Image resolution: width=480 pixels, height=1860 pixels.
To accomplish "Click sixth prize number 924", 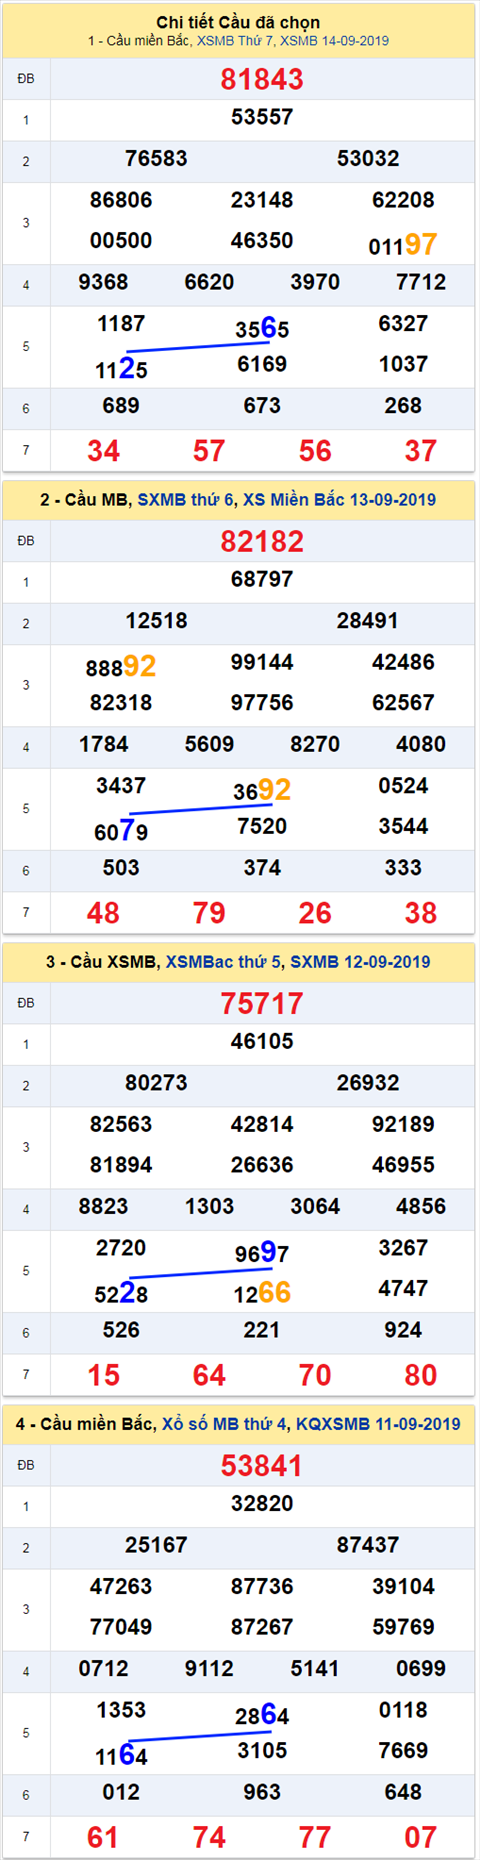I will tap(403, 1330).
